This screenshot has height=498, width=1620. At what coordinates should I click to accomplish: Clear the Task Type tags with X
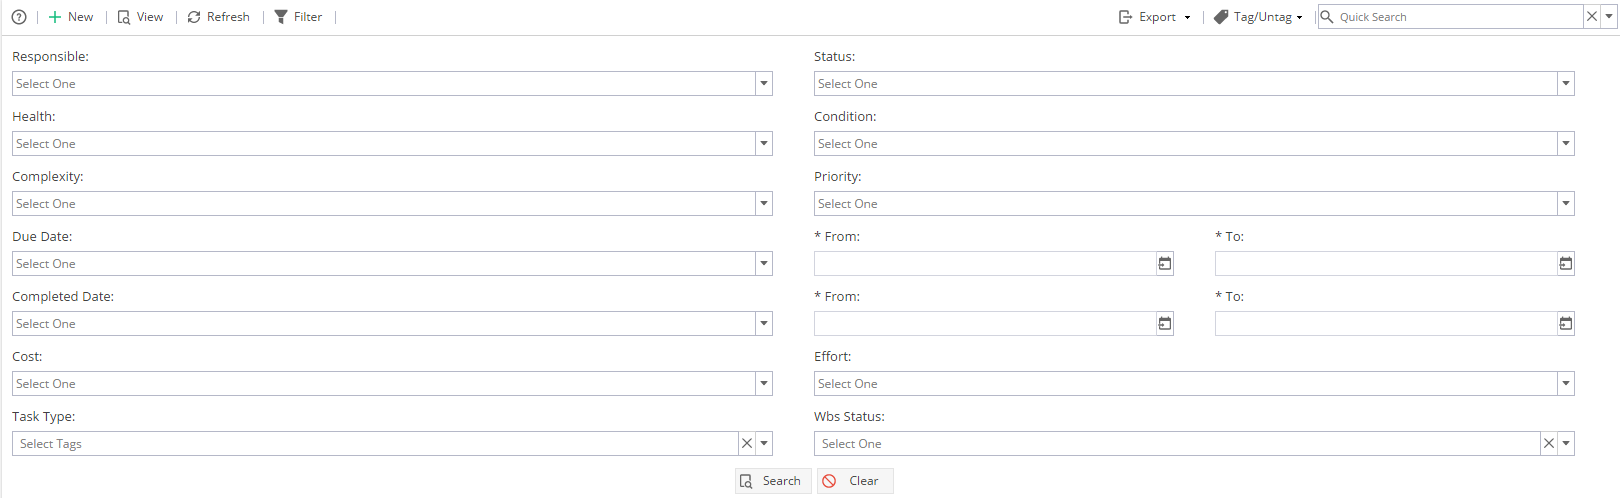pyautogui.click(x=747, y=444)
